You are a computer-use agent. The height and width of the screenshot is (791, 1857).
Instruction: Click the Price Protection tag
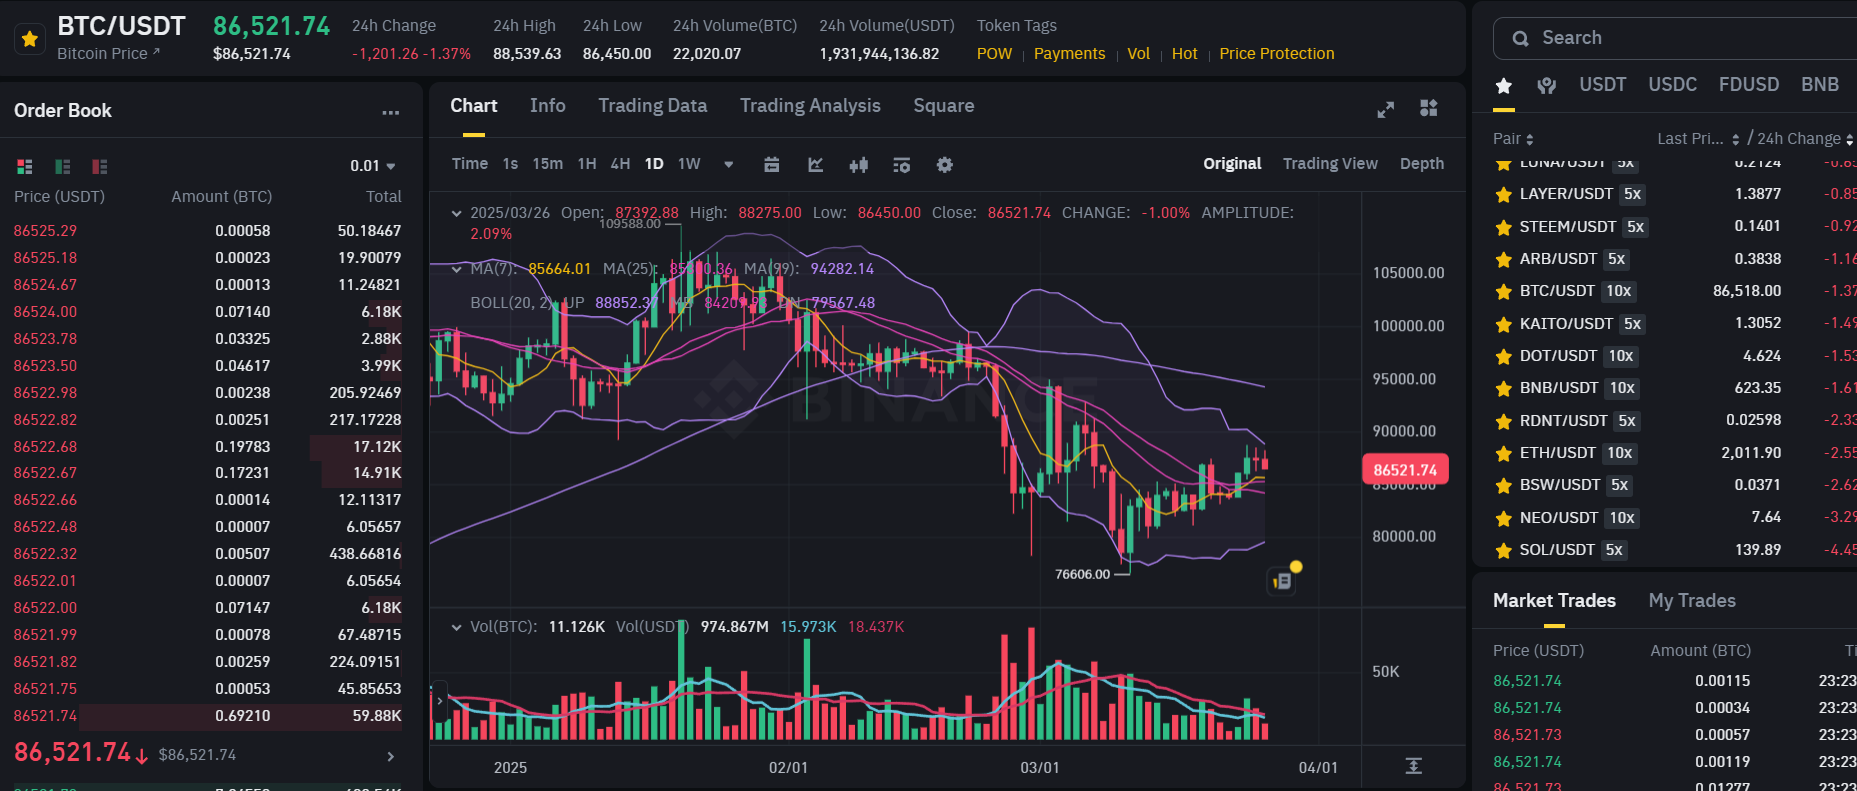pos(1277,54)
